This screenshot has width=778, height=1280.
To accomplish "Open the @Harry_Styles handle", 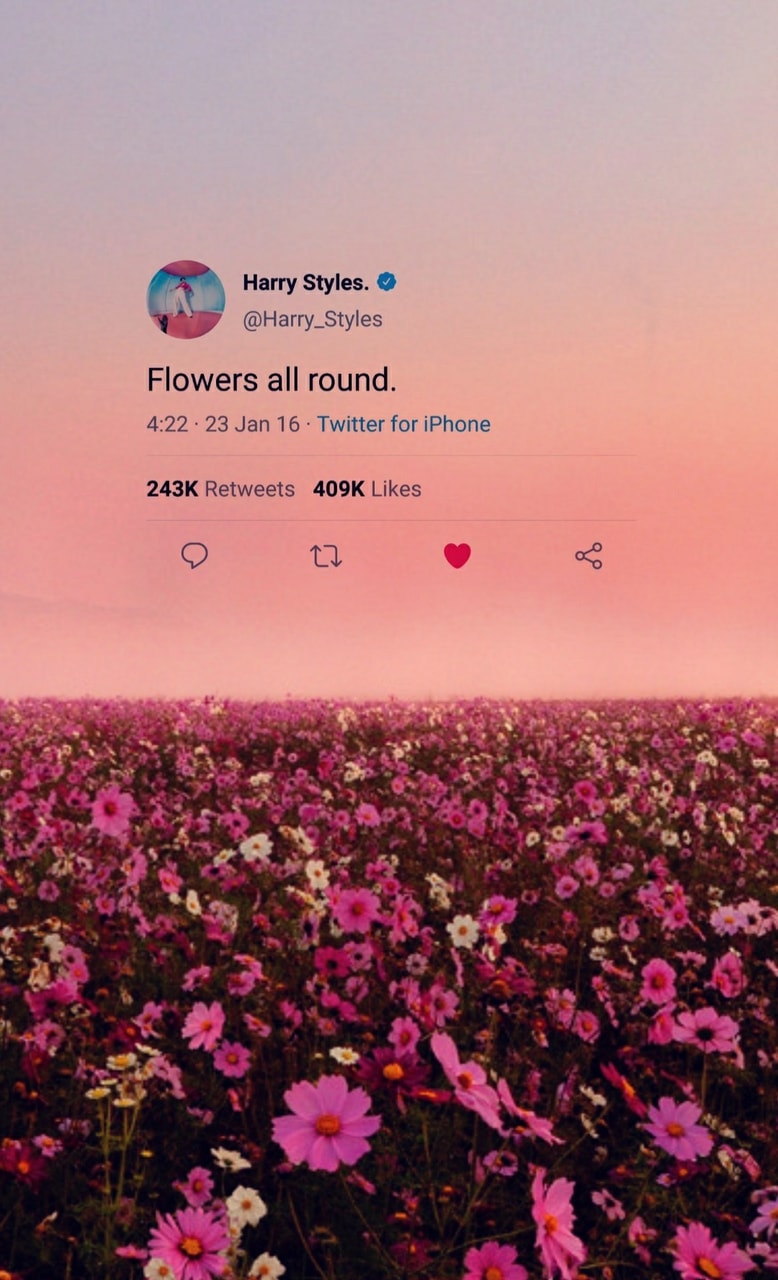I will [313, 319].
